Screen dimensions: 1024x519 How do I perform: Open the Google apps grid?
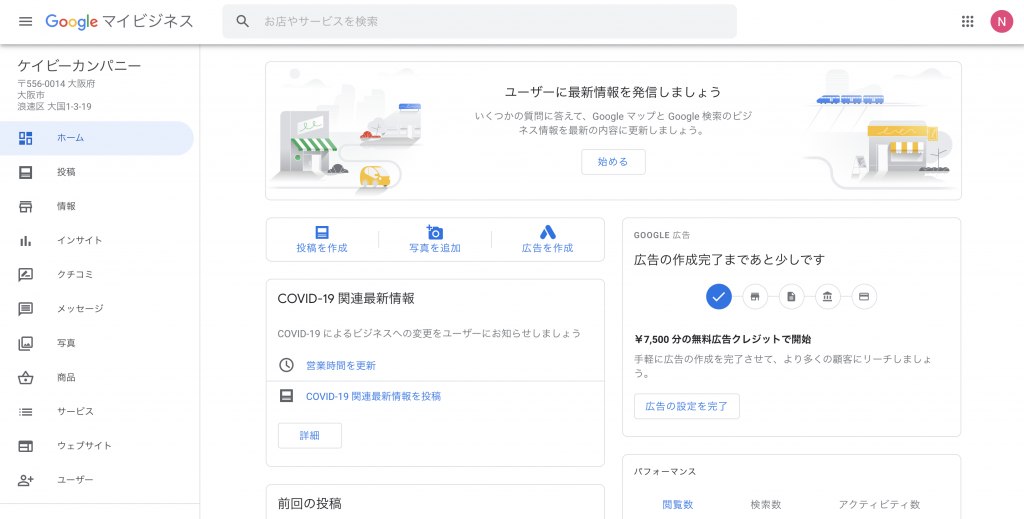967,22
